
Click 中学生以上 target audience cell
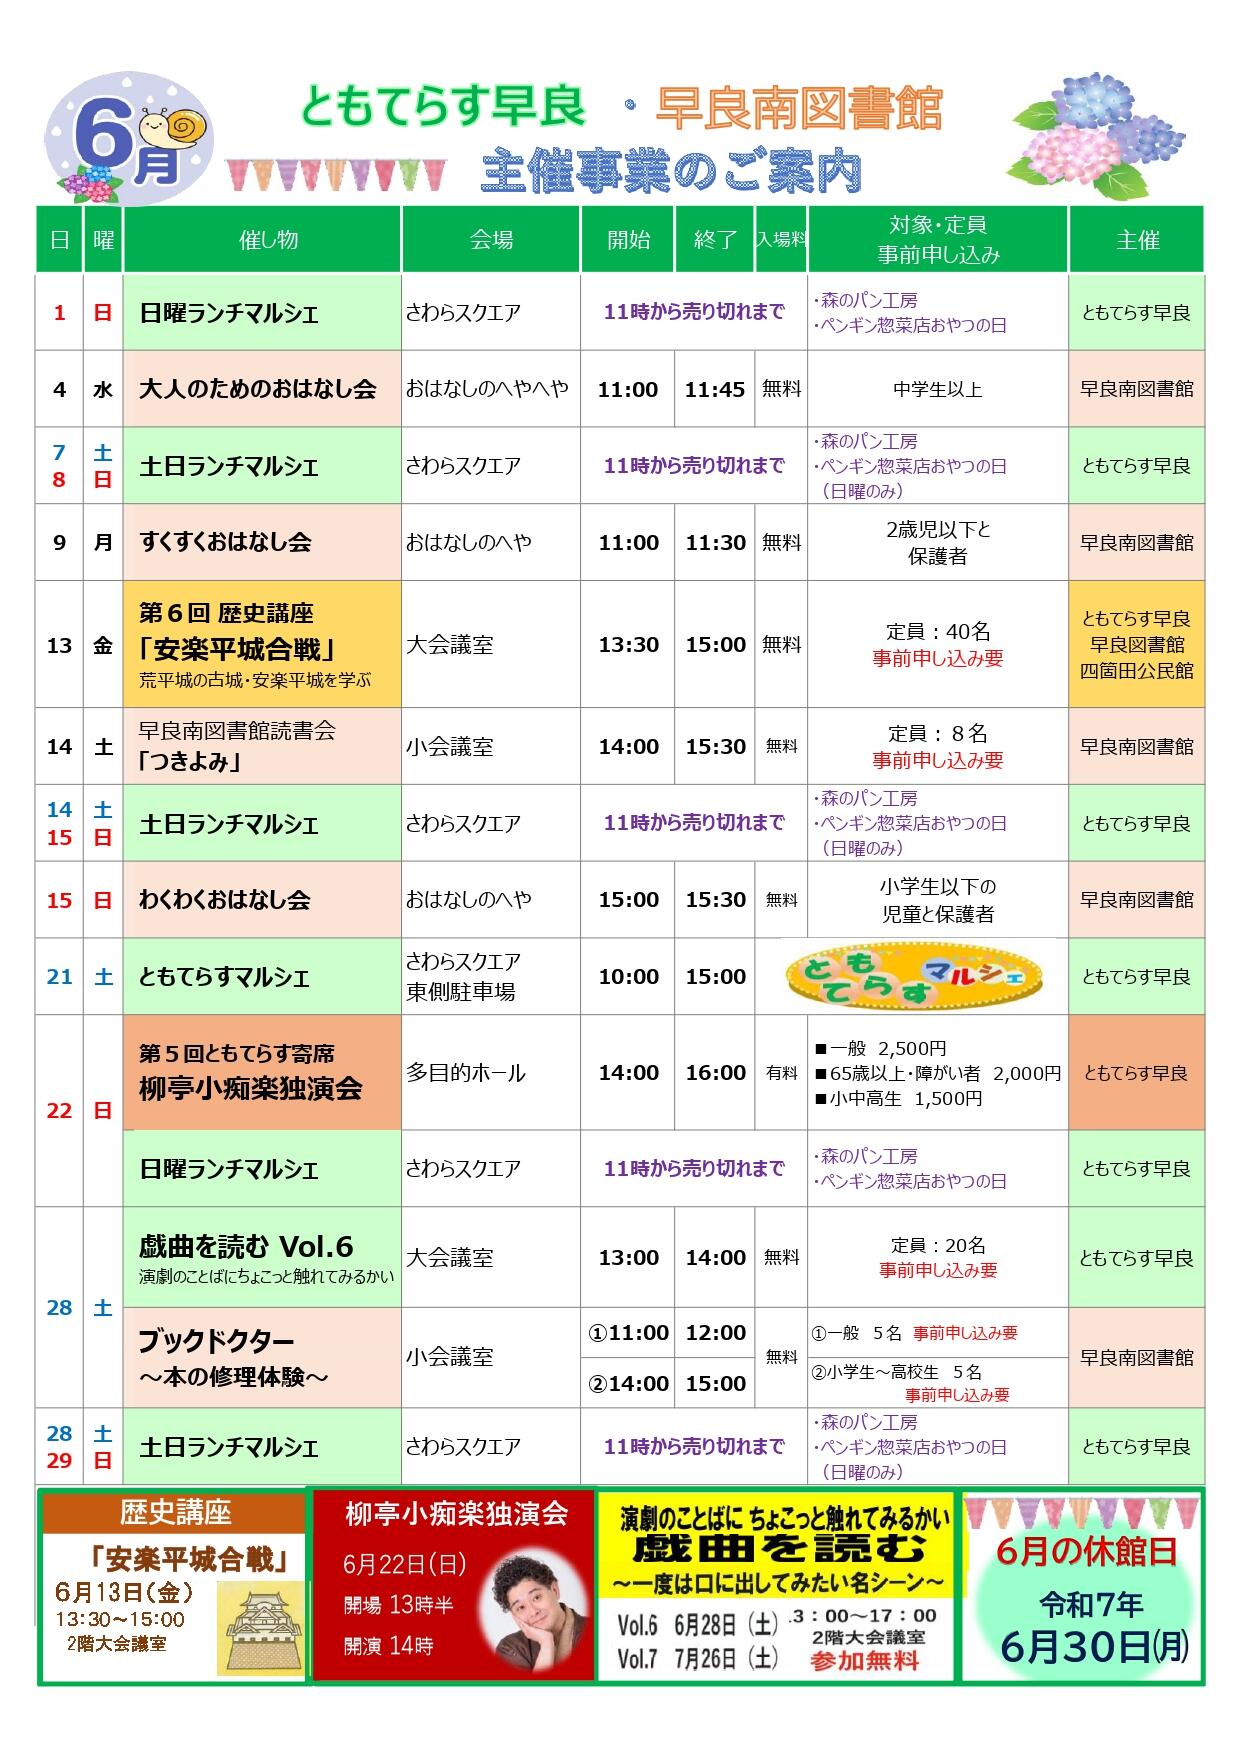pos(938,389)
